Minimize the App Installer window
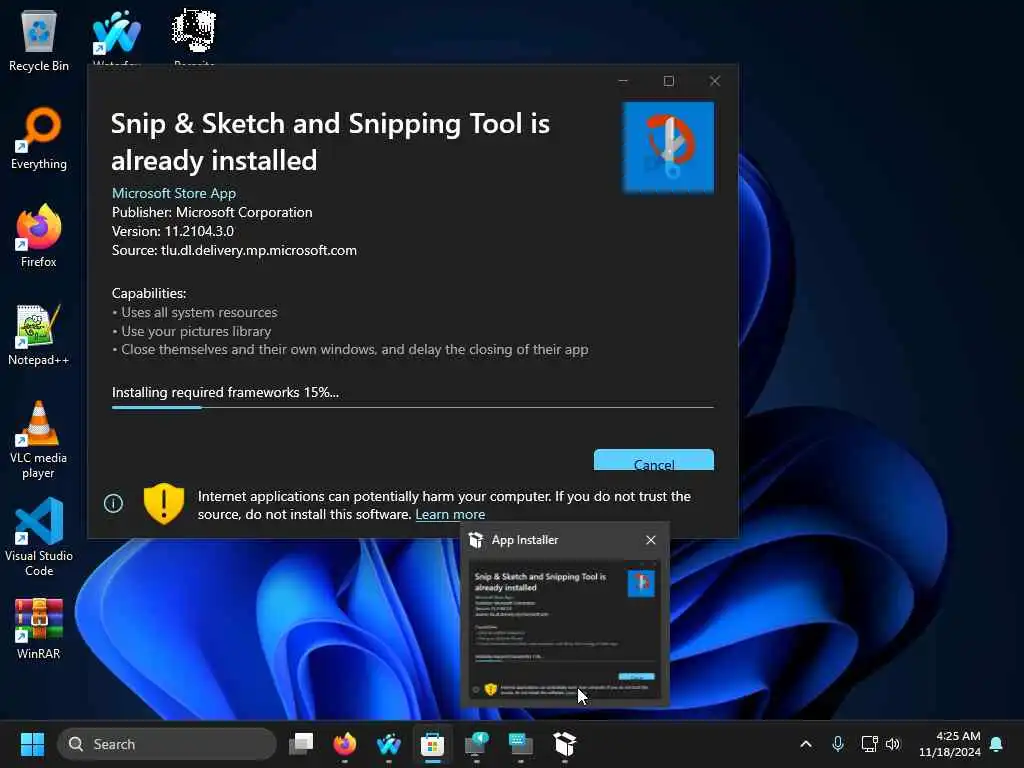Screen dimensions: 1024x768 tap(623, 81)
